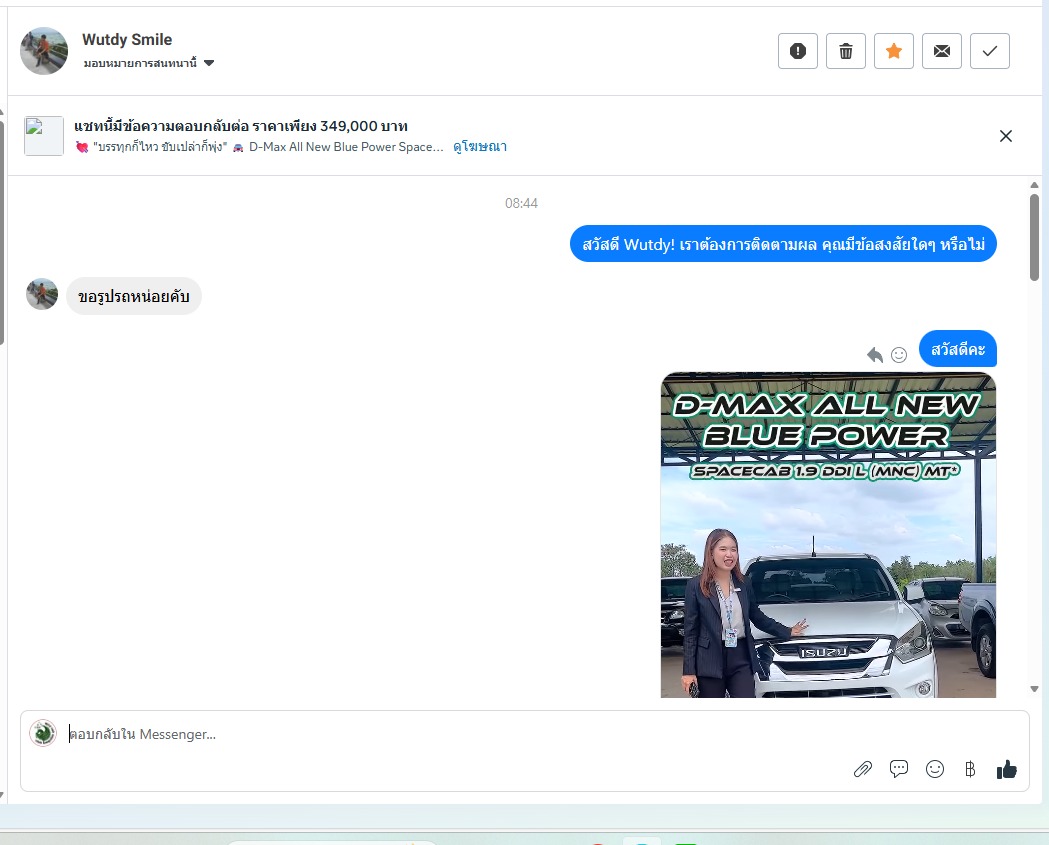
Task: Click the follow-up greeting message to Wutdy
Action: coord(783,244)
